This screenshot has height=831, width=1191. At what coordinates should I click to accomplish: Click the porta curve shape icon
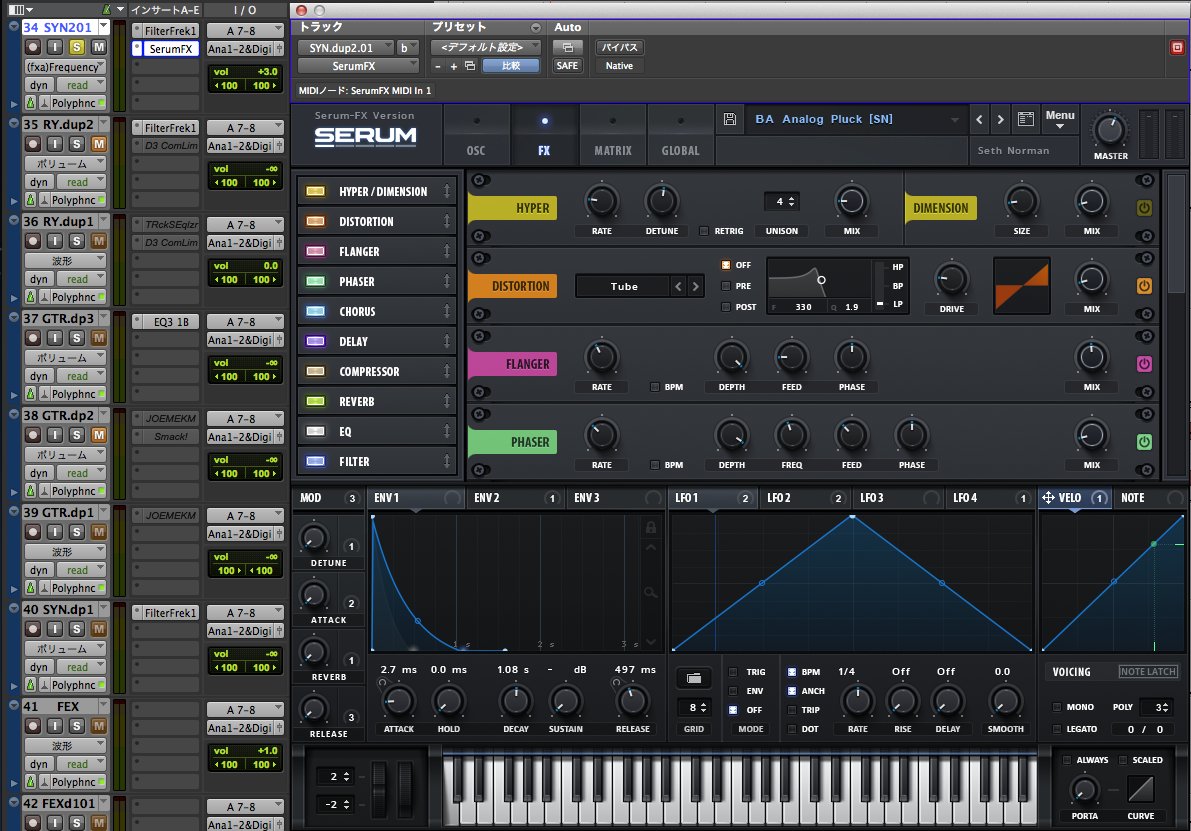[x=1140, y=789]
